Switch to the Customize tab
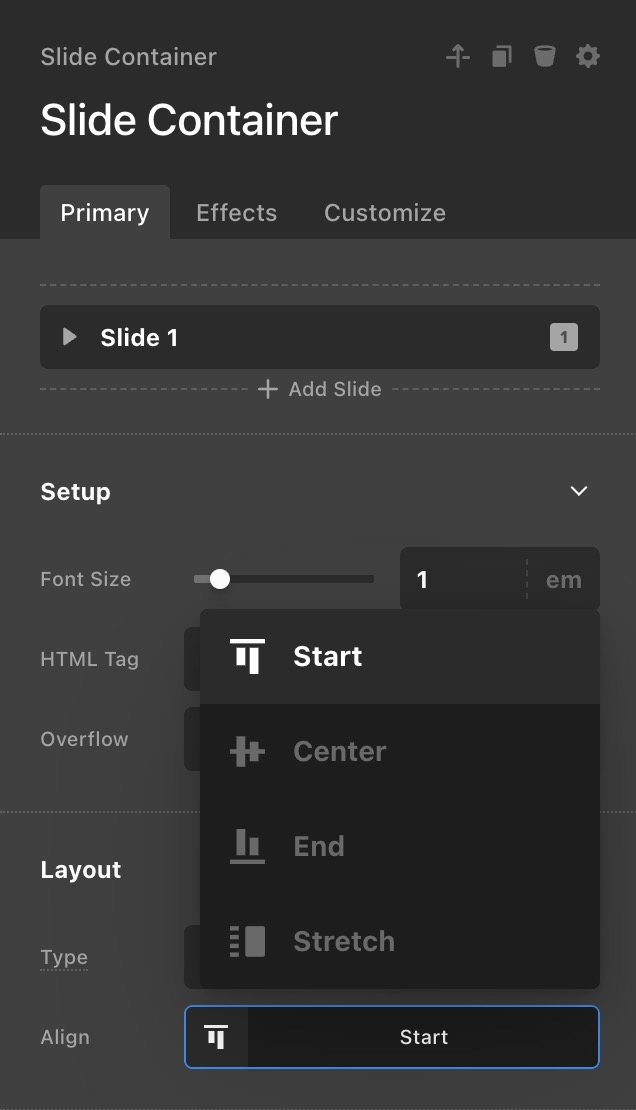The height and width of the screenshot is (1110, 636). (x=385, y=213)
